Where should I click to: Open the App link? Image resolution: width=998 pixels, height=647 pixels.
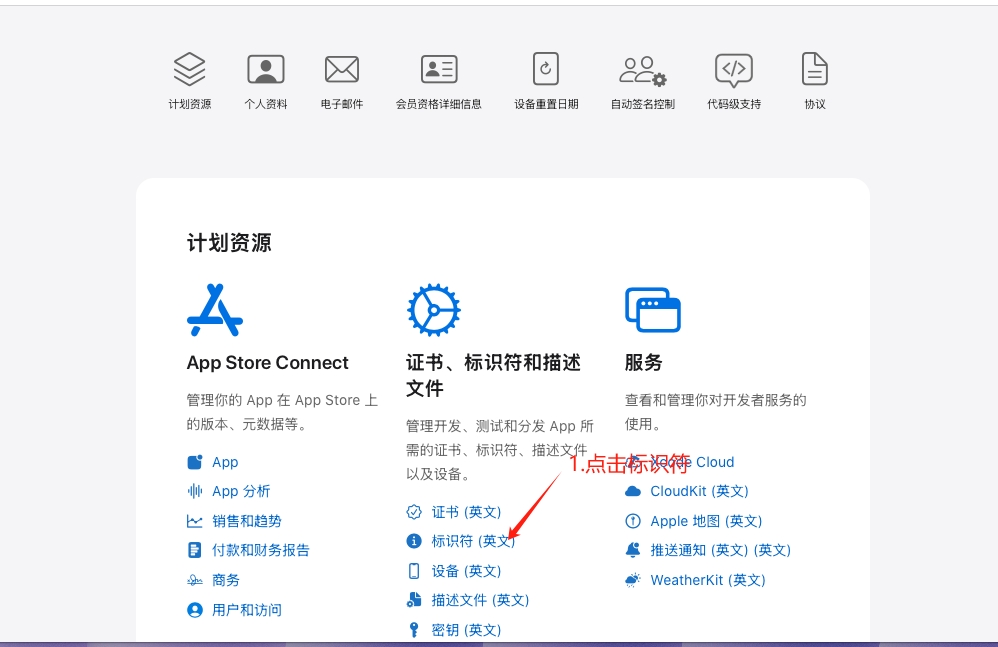[x=225, y=462]
